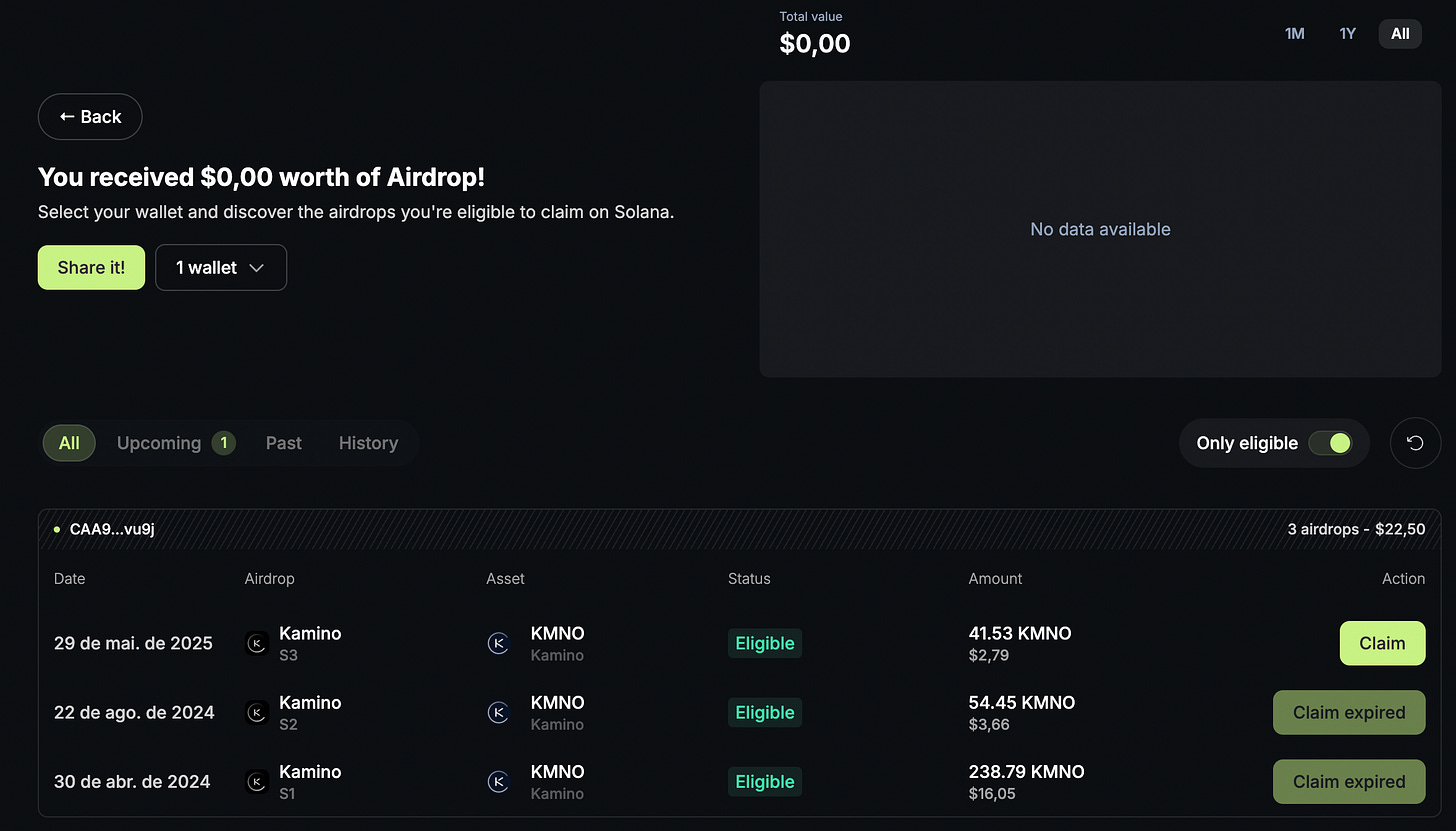This screenshot has width=1456, height=831.
Task: Click the Airdrop column header
Action: 269,579
